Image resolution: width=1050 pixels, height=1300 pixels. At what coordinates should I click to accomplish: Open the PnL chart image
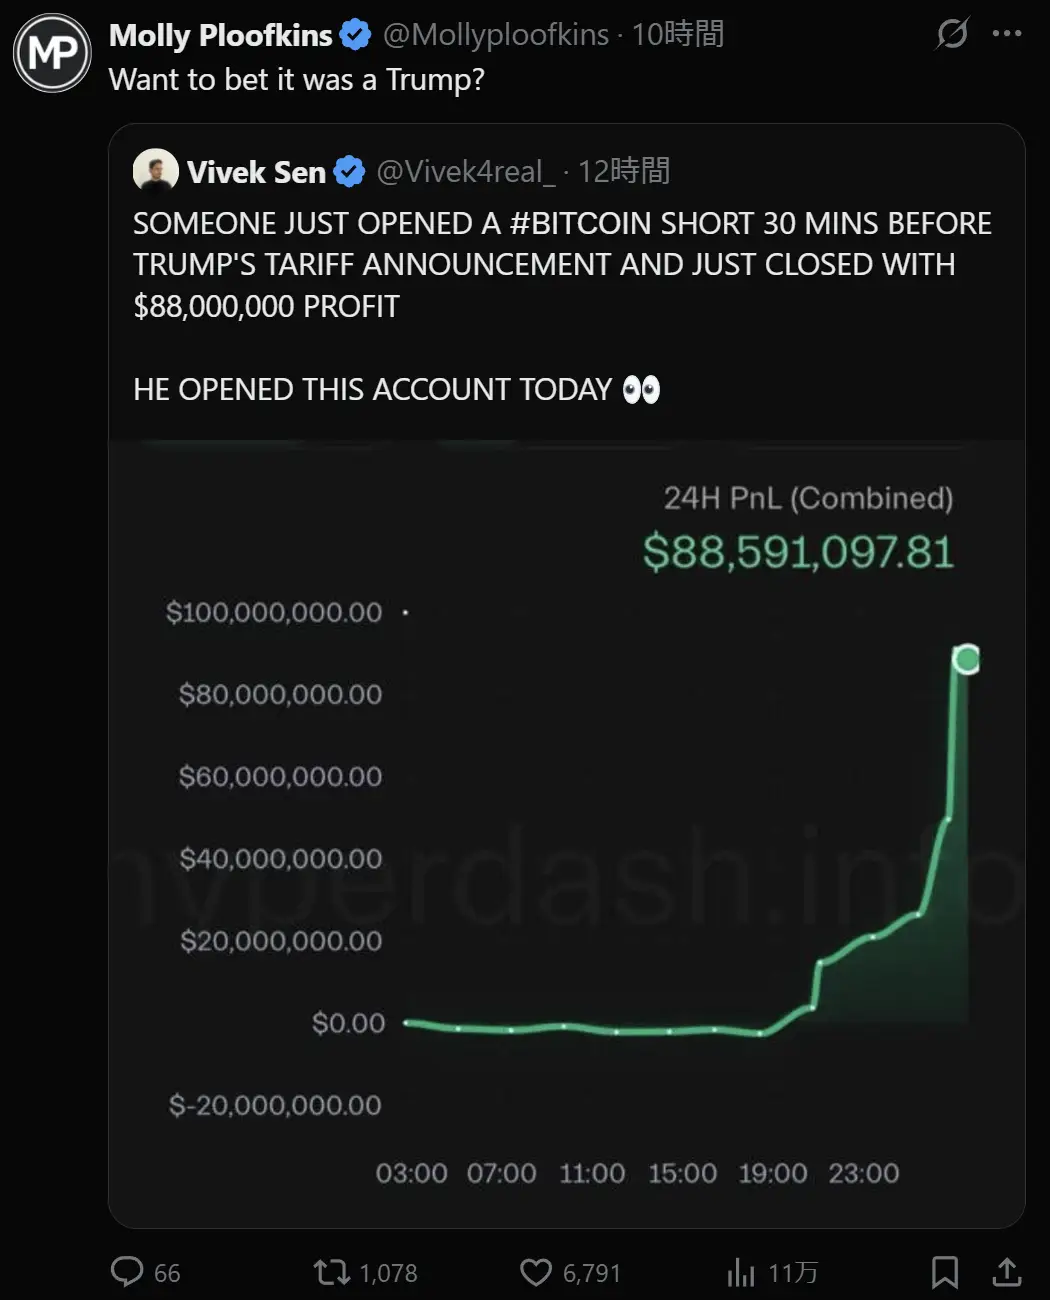click(566, 832)
